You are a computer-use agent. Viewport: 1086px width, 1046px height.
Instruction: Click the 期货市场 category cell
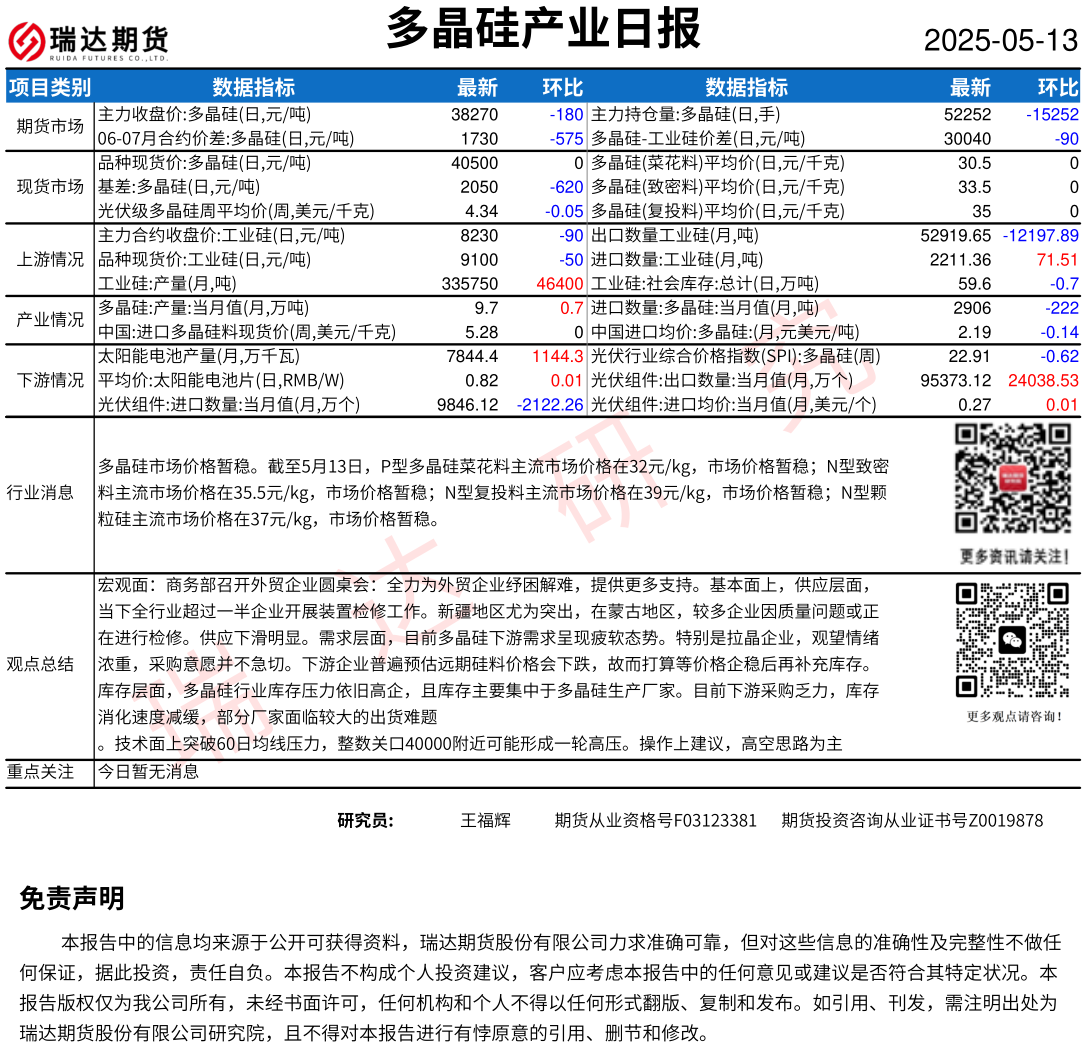[50, 126]
